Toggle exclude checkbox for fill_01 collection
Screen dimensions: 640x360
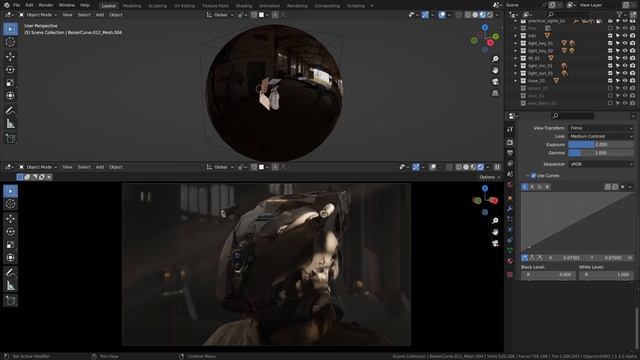[610, 58]
